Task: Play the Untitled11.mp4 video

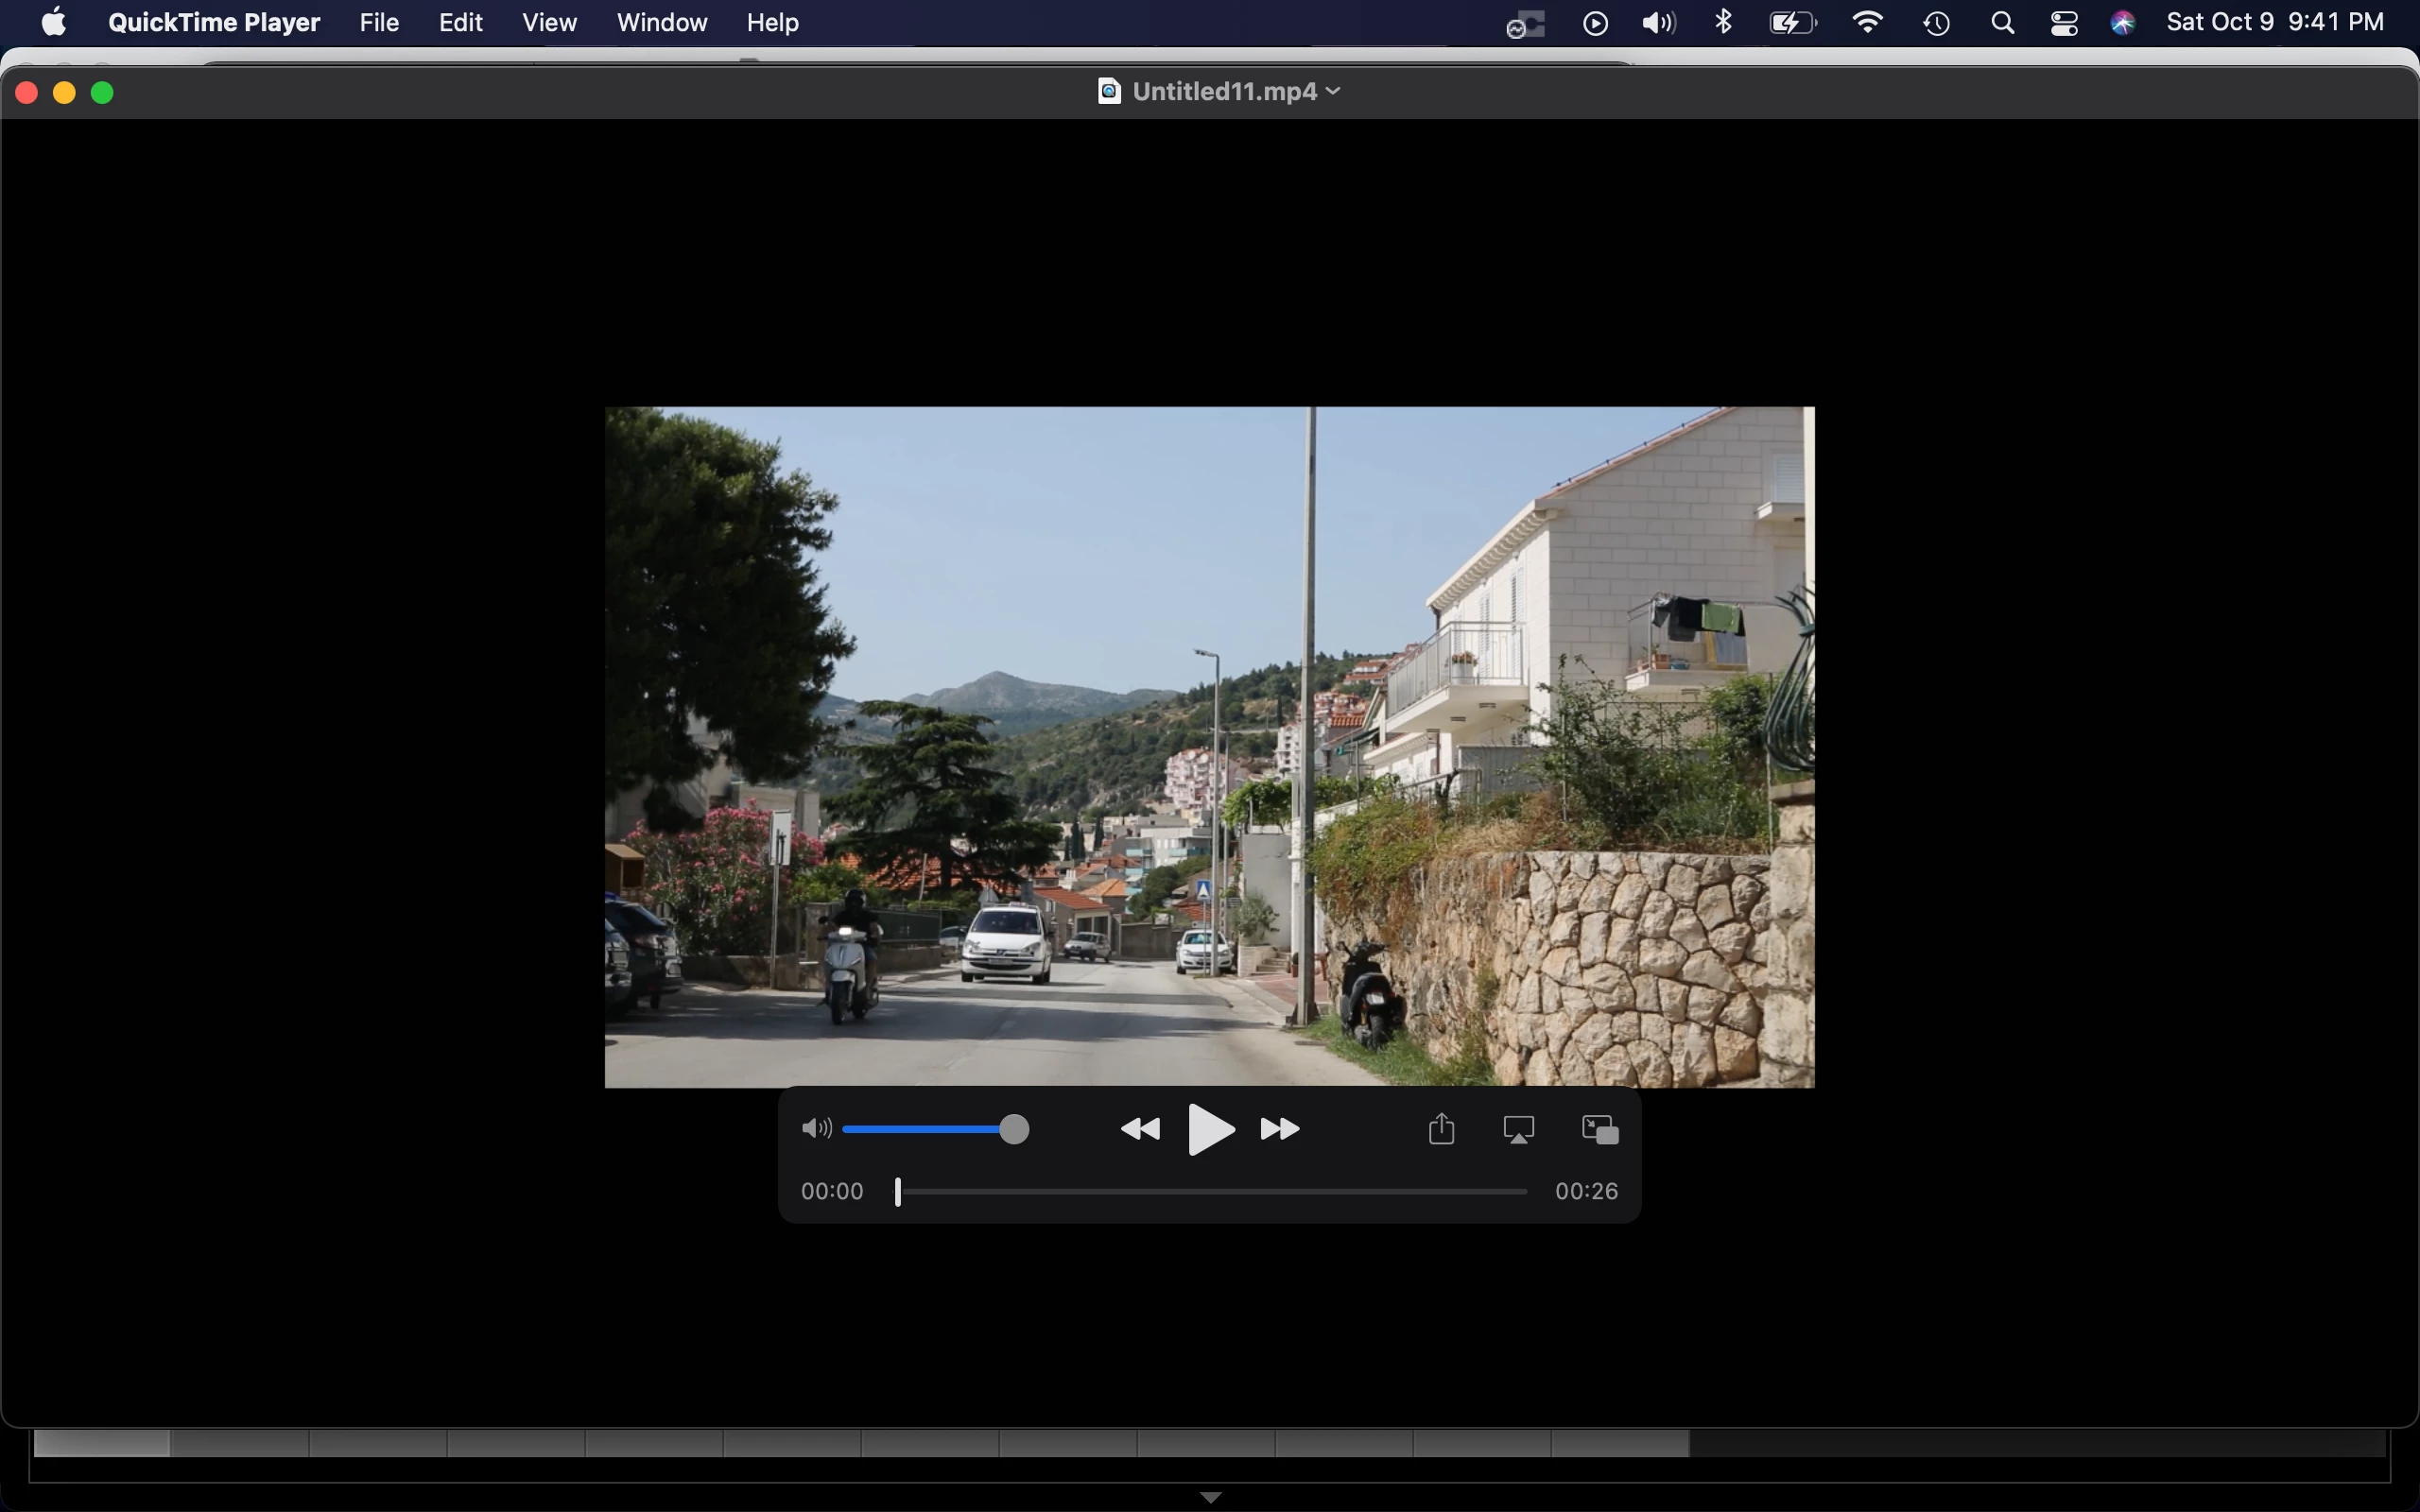Action: point(1210,1130)
